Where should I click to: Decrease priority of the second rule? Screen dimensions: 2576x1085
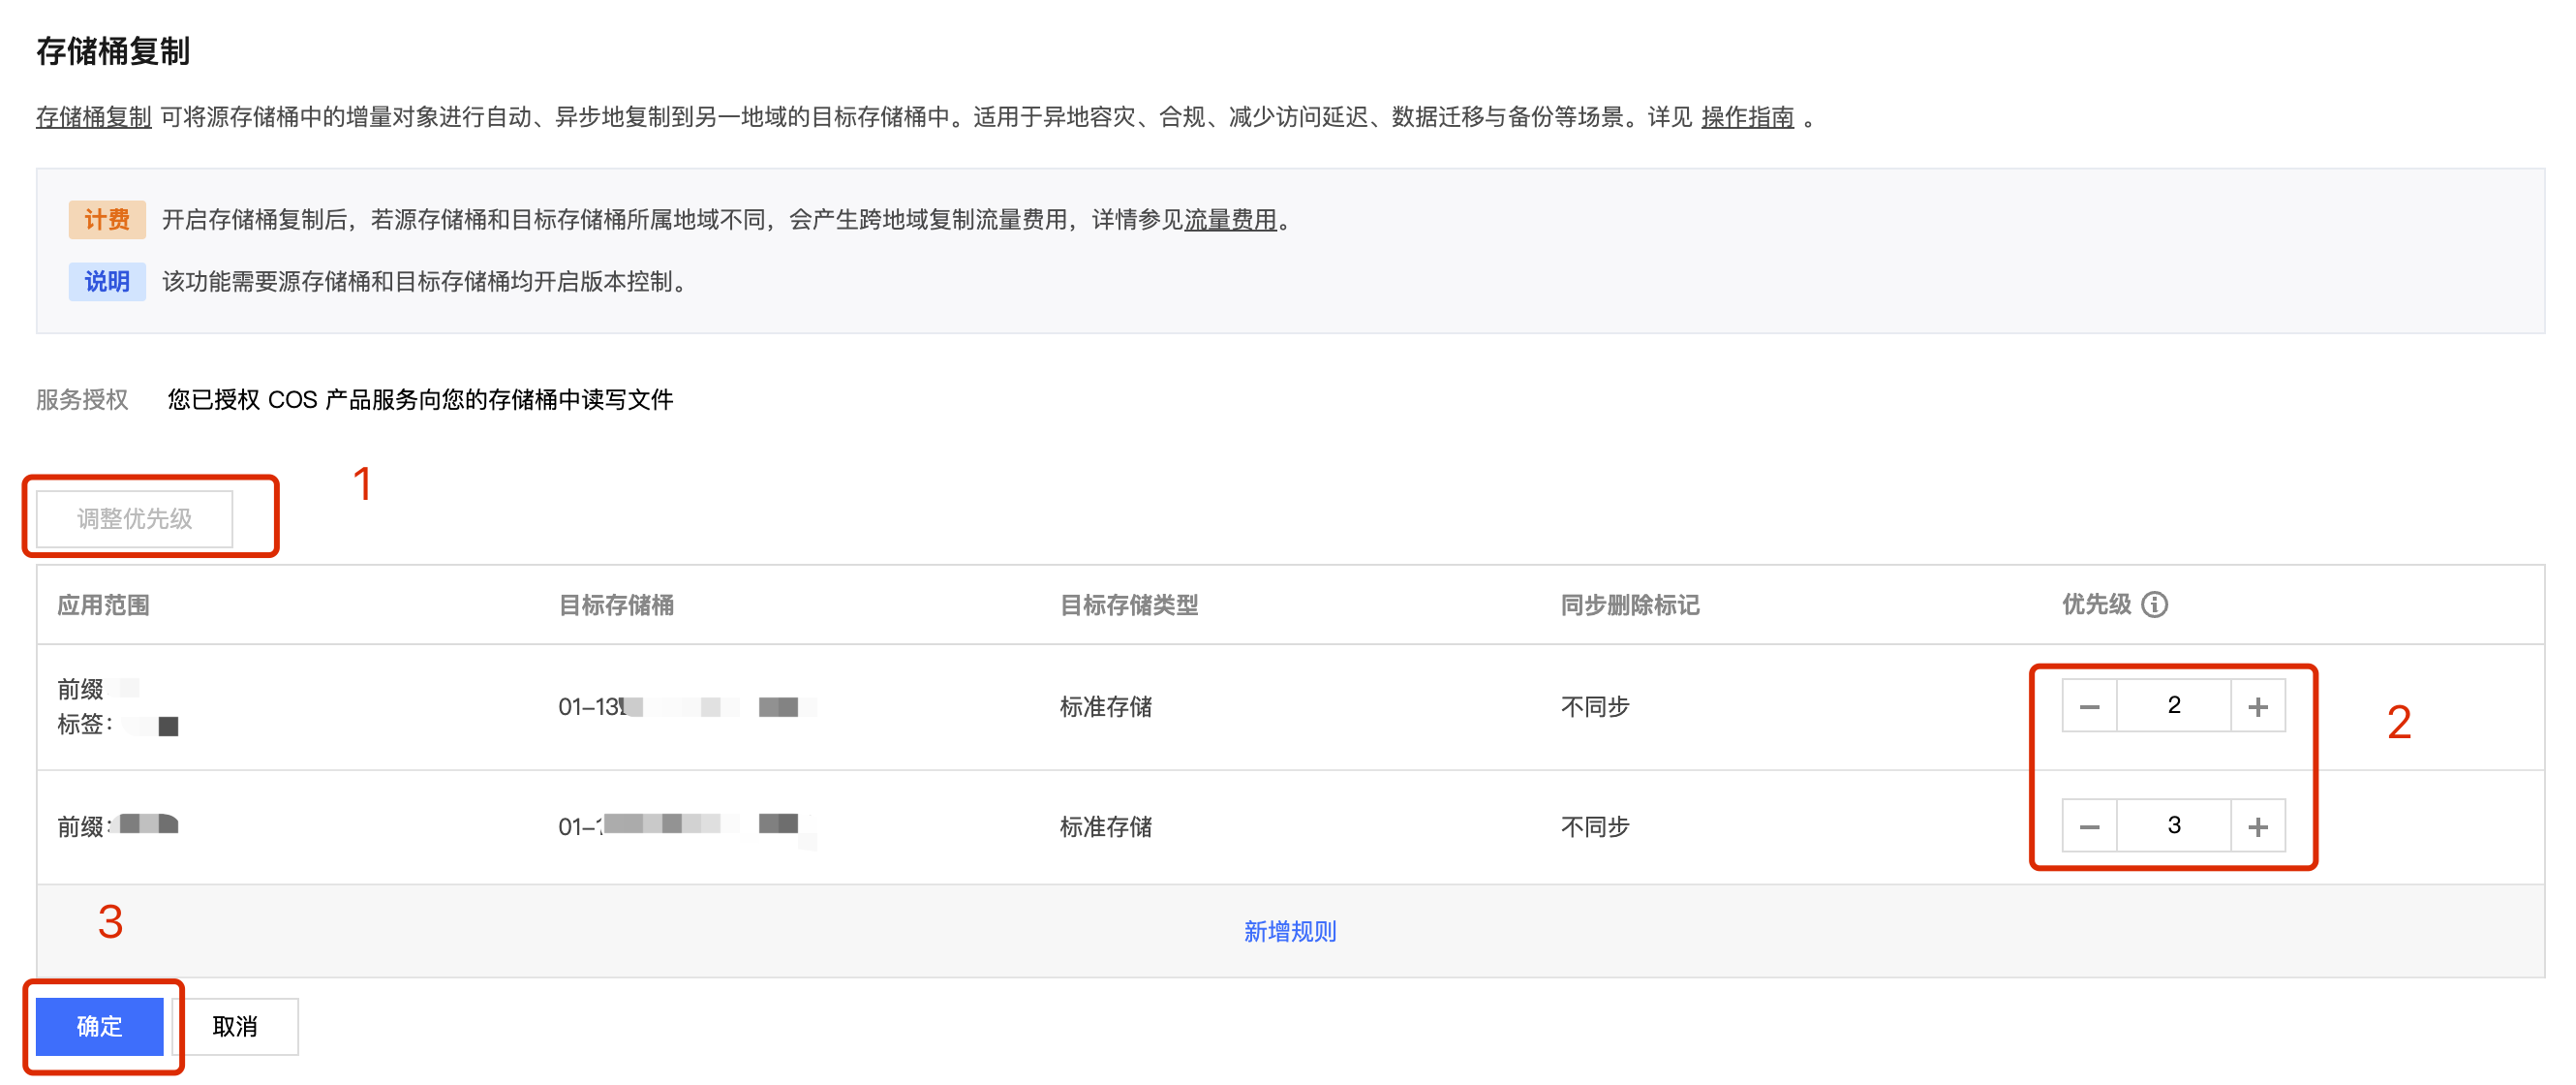pos(2089,827)
